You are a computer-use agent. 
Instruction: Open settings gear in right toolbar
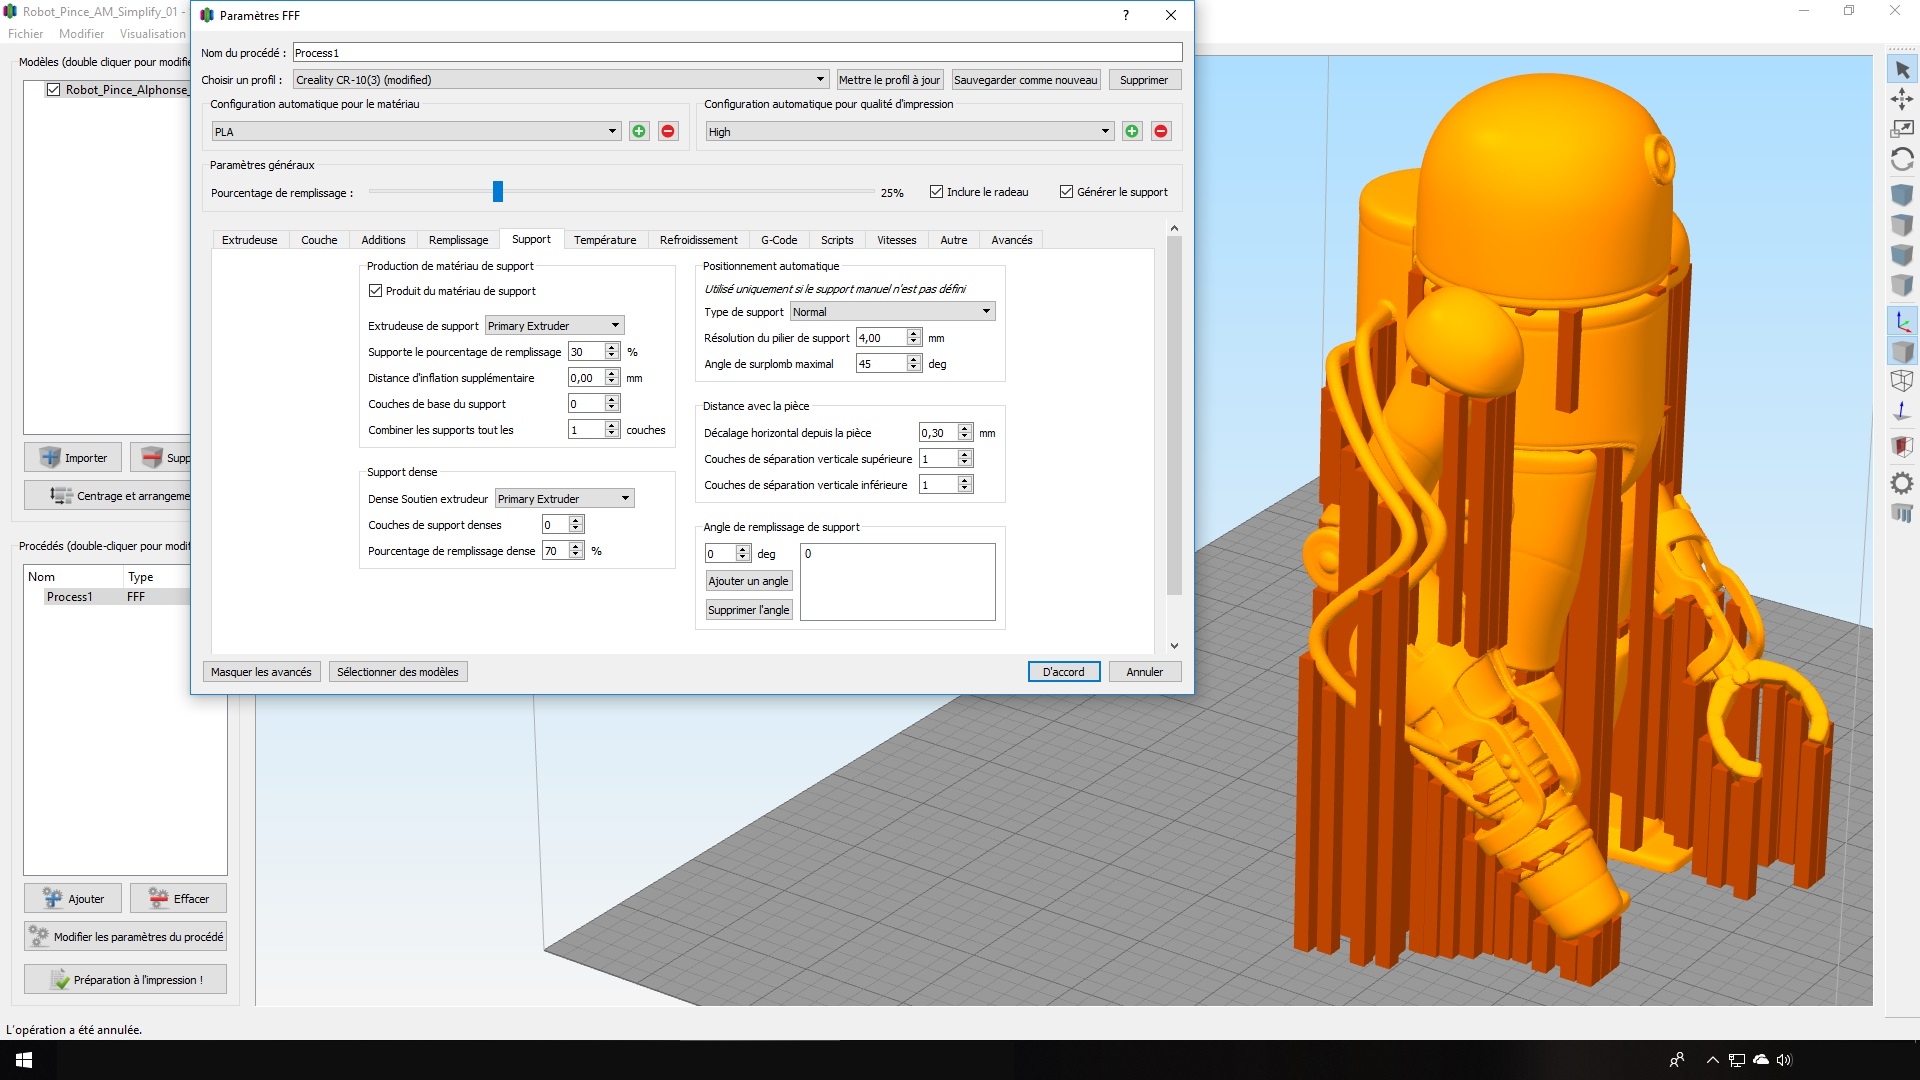1902,484
